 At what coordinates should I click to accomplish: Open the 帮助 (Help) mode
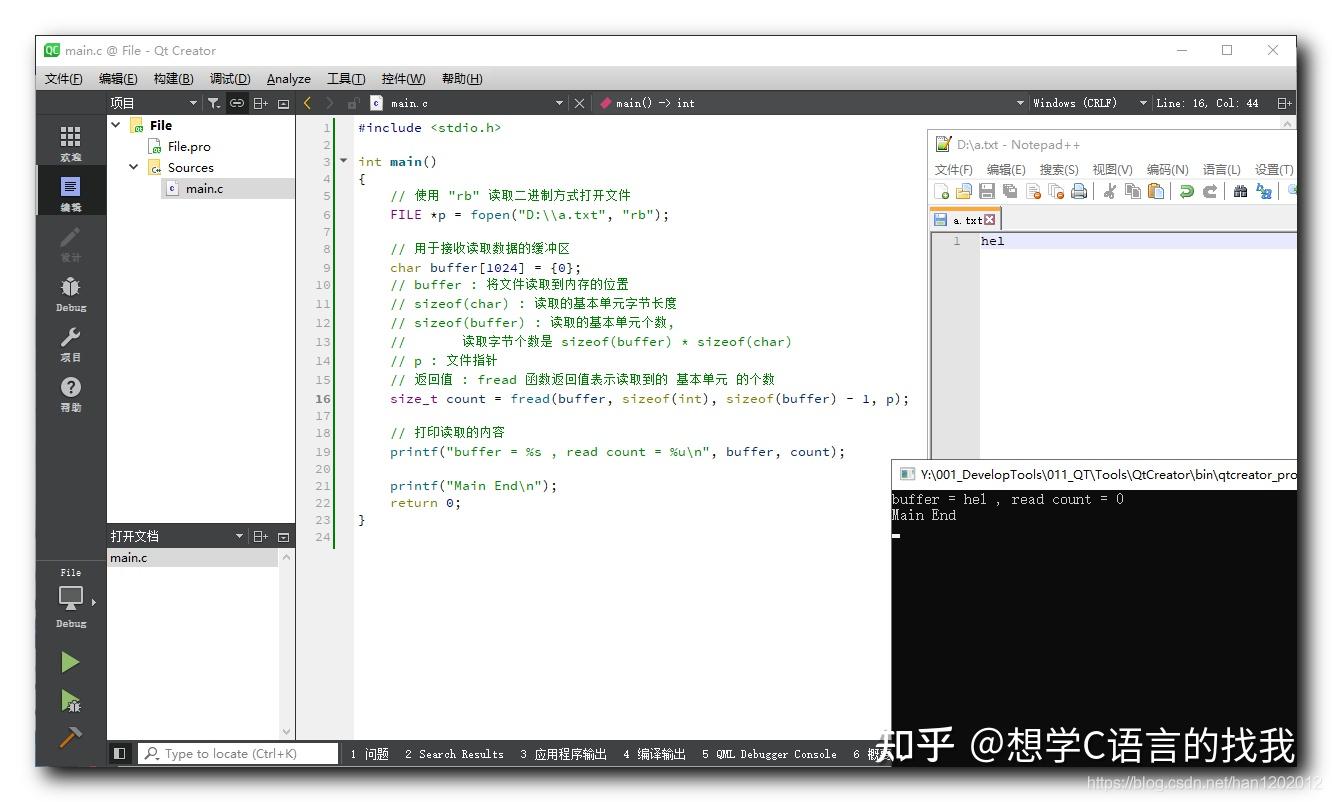click(70, 392)
